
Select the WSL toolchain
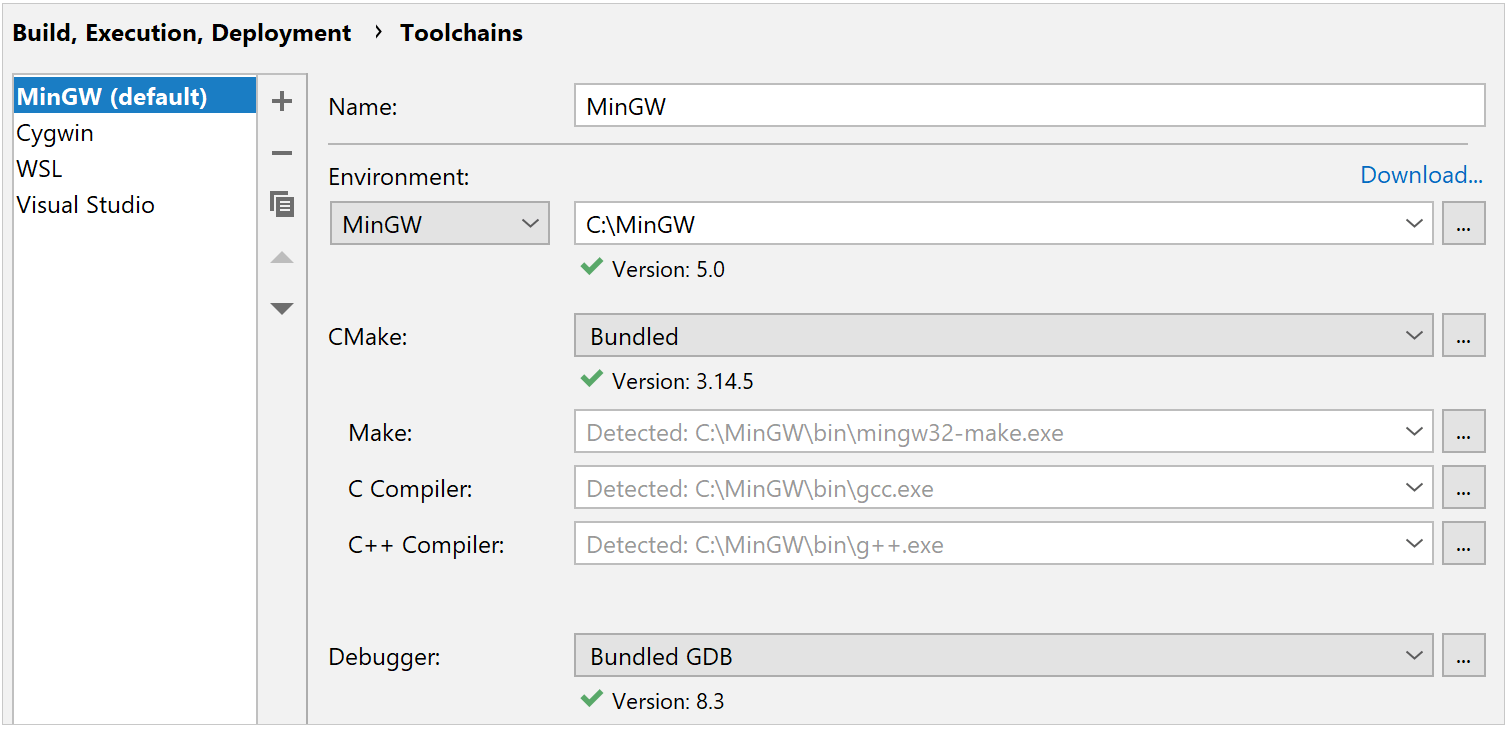coord(135,168)
